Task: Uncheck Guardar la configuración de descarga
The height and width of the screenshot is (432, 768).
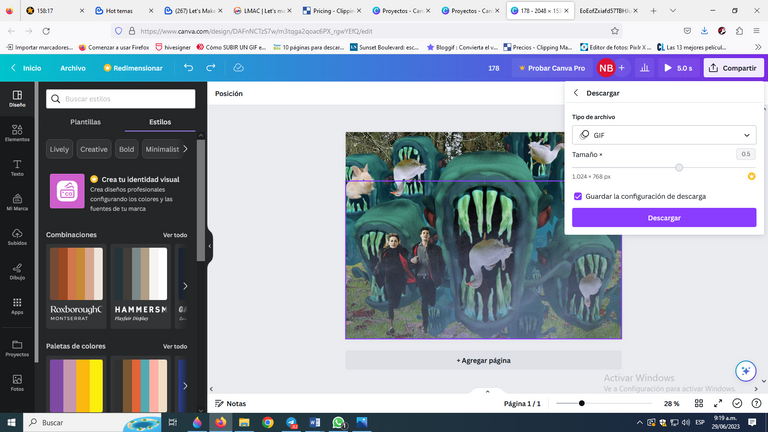Action: [x=578, y=196]
